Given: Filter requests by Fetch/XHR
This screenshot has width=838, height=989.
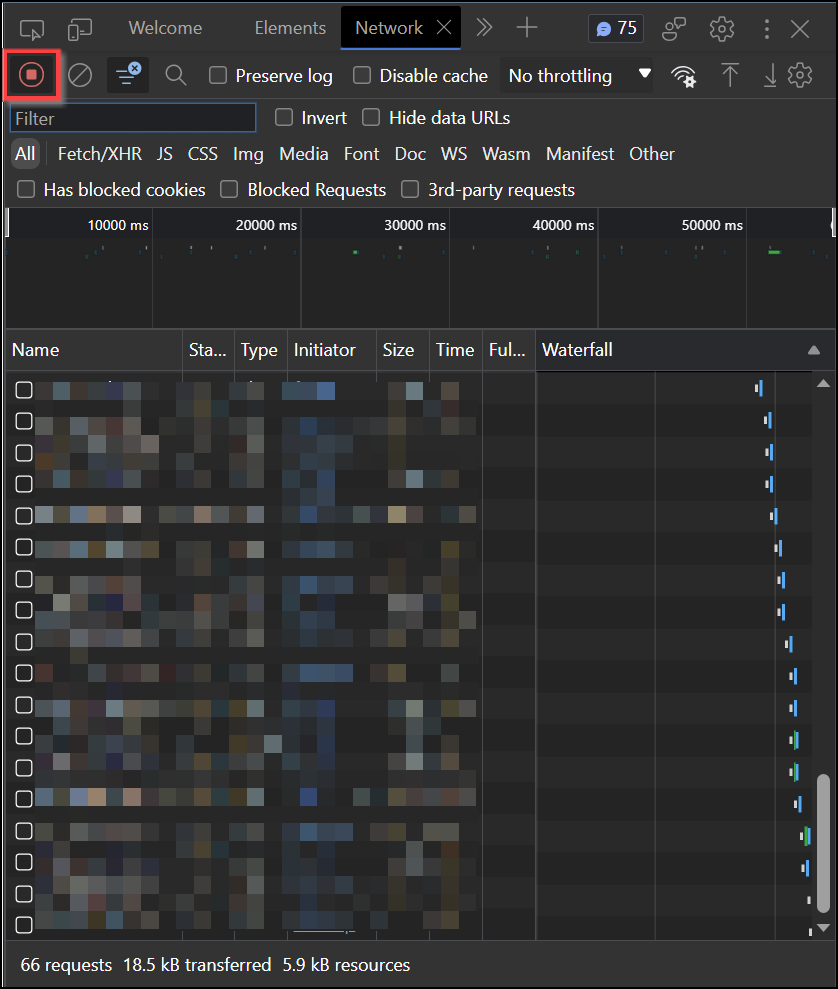Looking at the screenshot, I should click(100, 154).
